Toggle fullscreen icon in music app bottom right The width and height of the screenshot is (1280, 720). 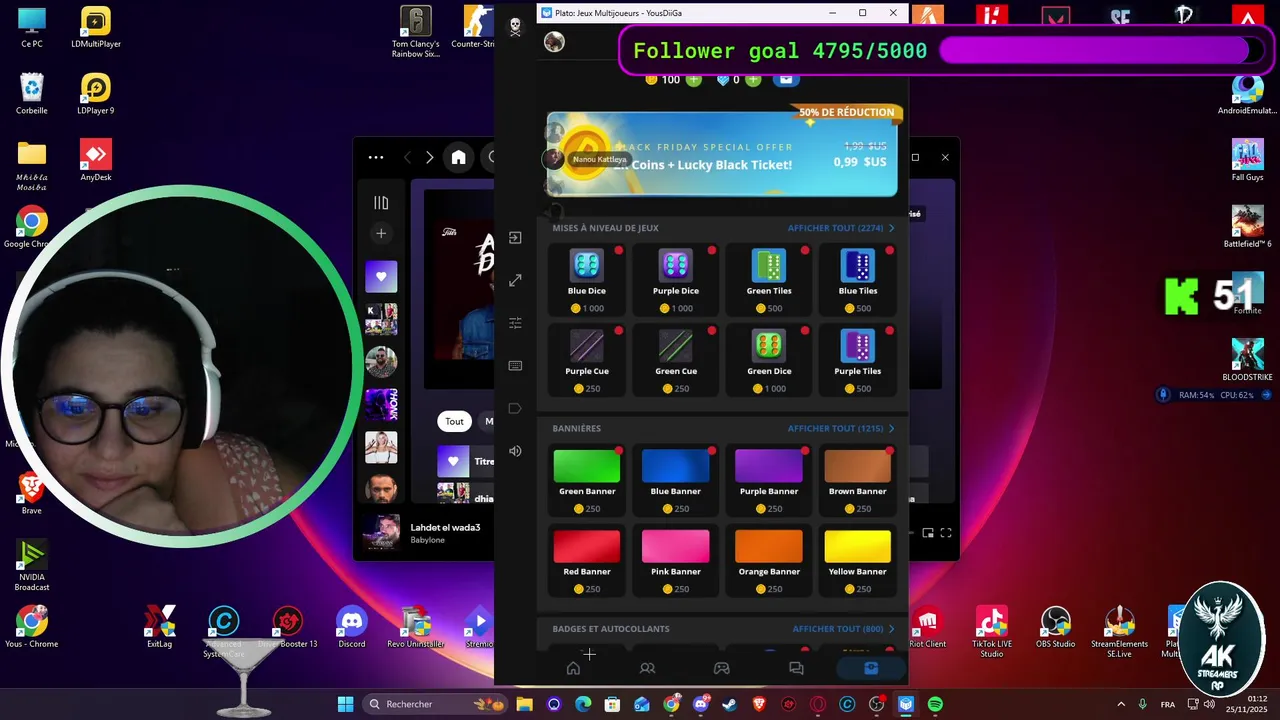946,533
